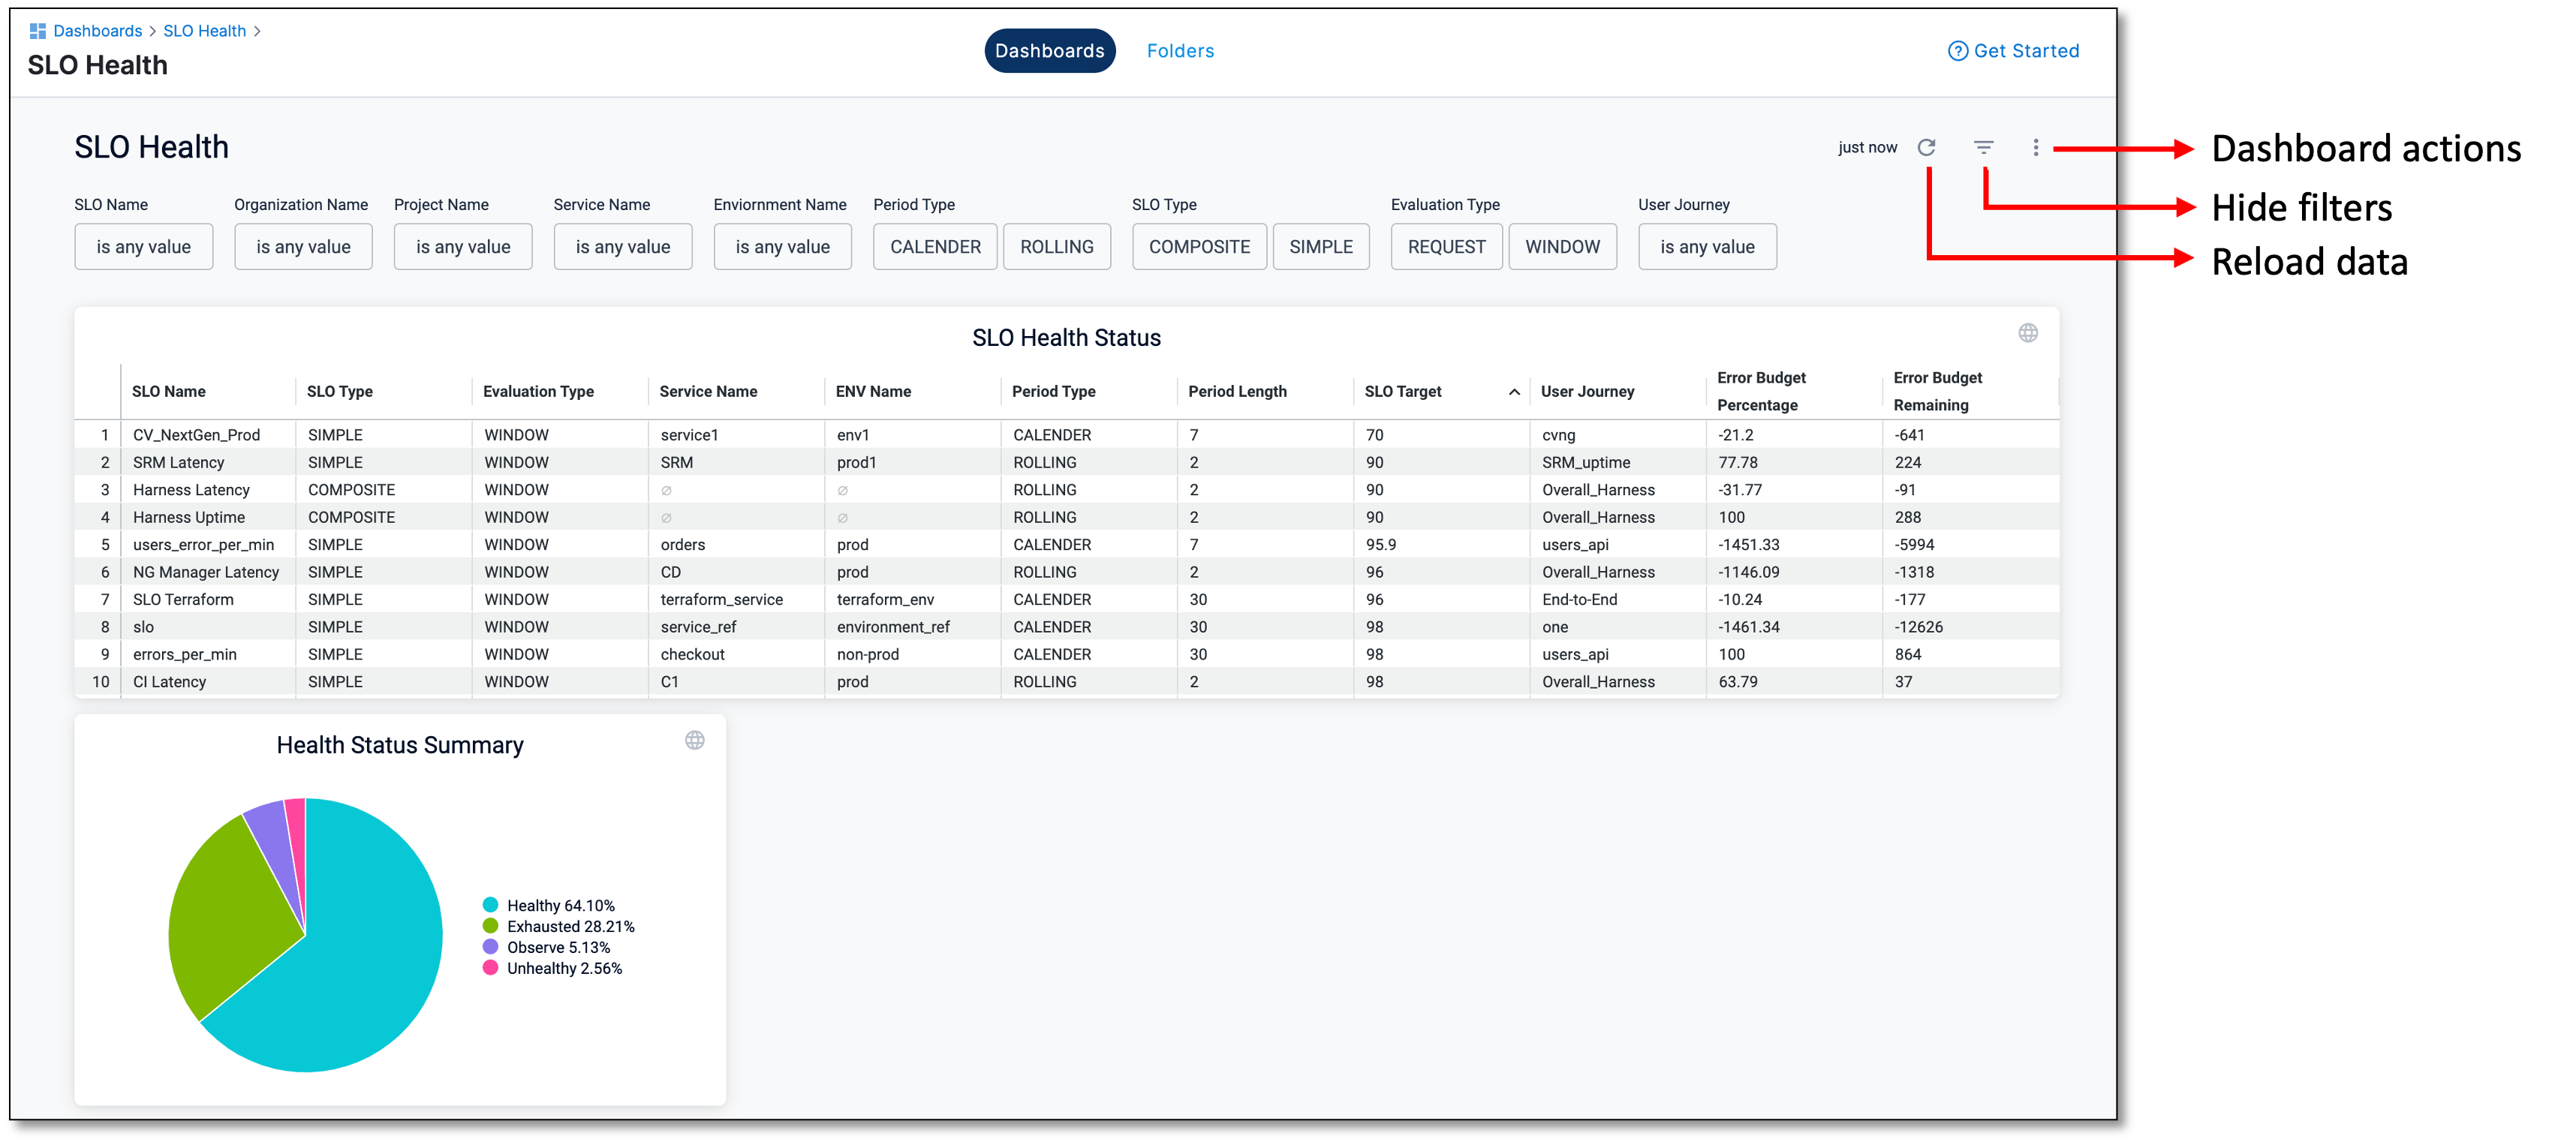Screen dimensions: 2576x1145
Task: Open the SLO Name filter dropdown
Action: [x=143, y=247]
